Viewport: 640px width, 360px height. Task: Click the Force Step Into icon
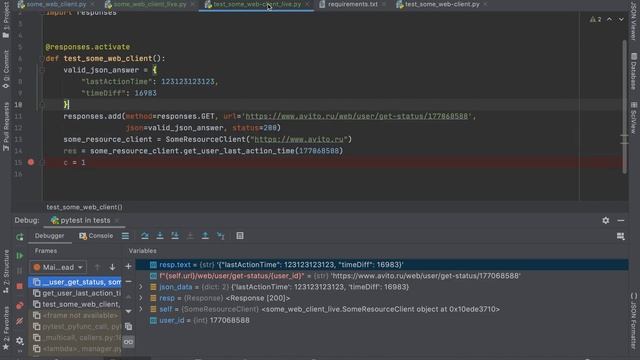(190, 236)
